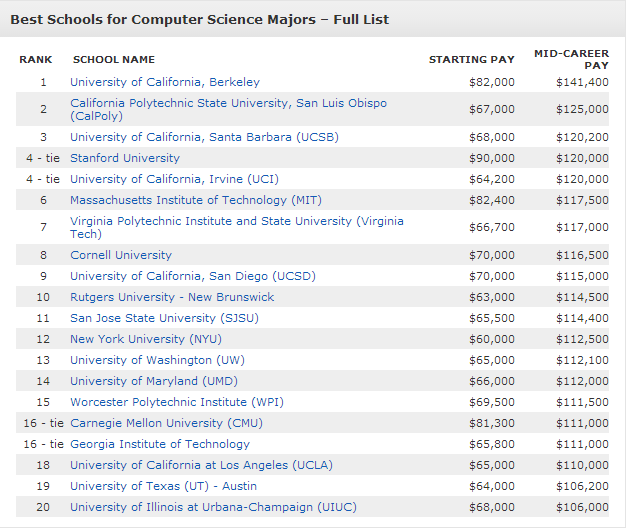Click the CalPoly San Luis Obispo link
This screenshot has height=531, width=627.
(228, 103)
